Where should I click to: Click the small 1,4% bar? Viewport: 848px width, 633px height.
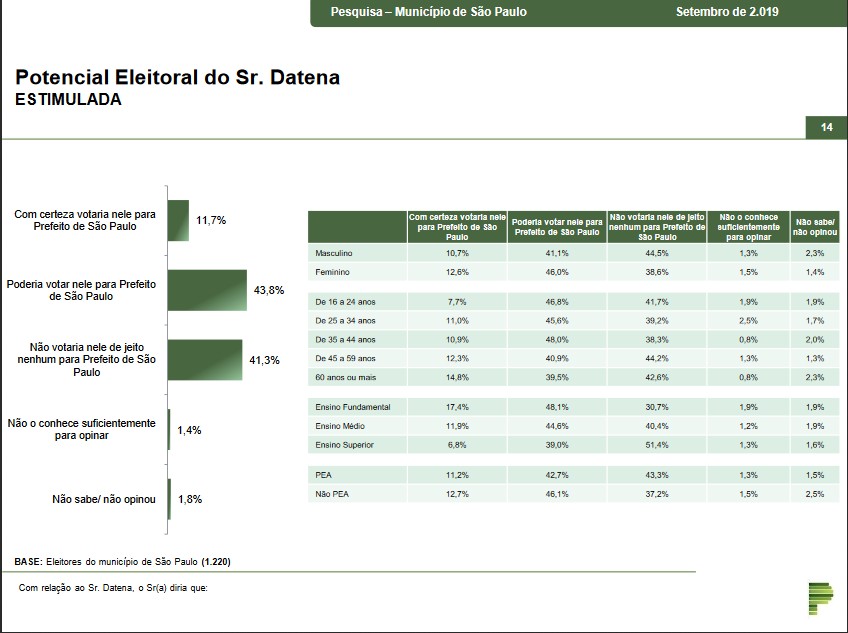pos(169,429)
